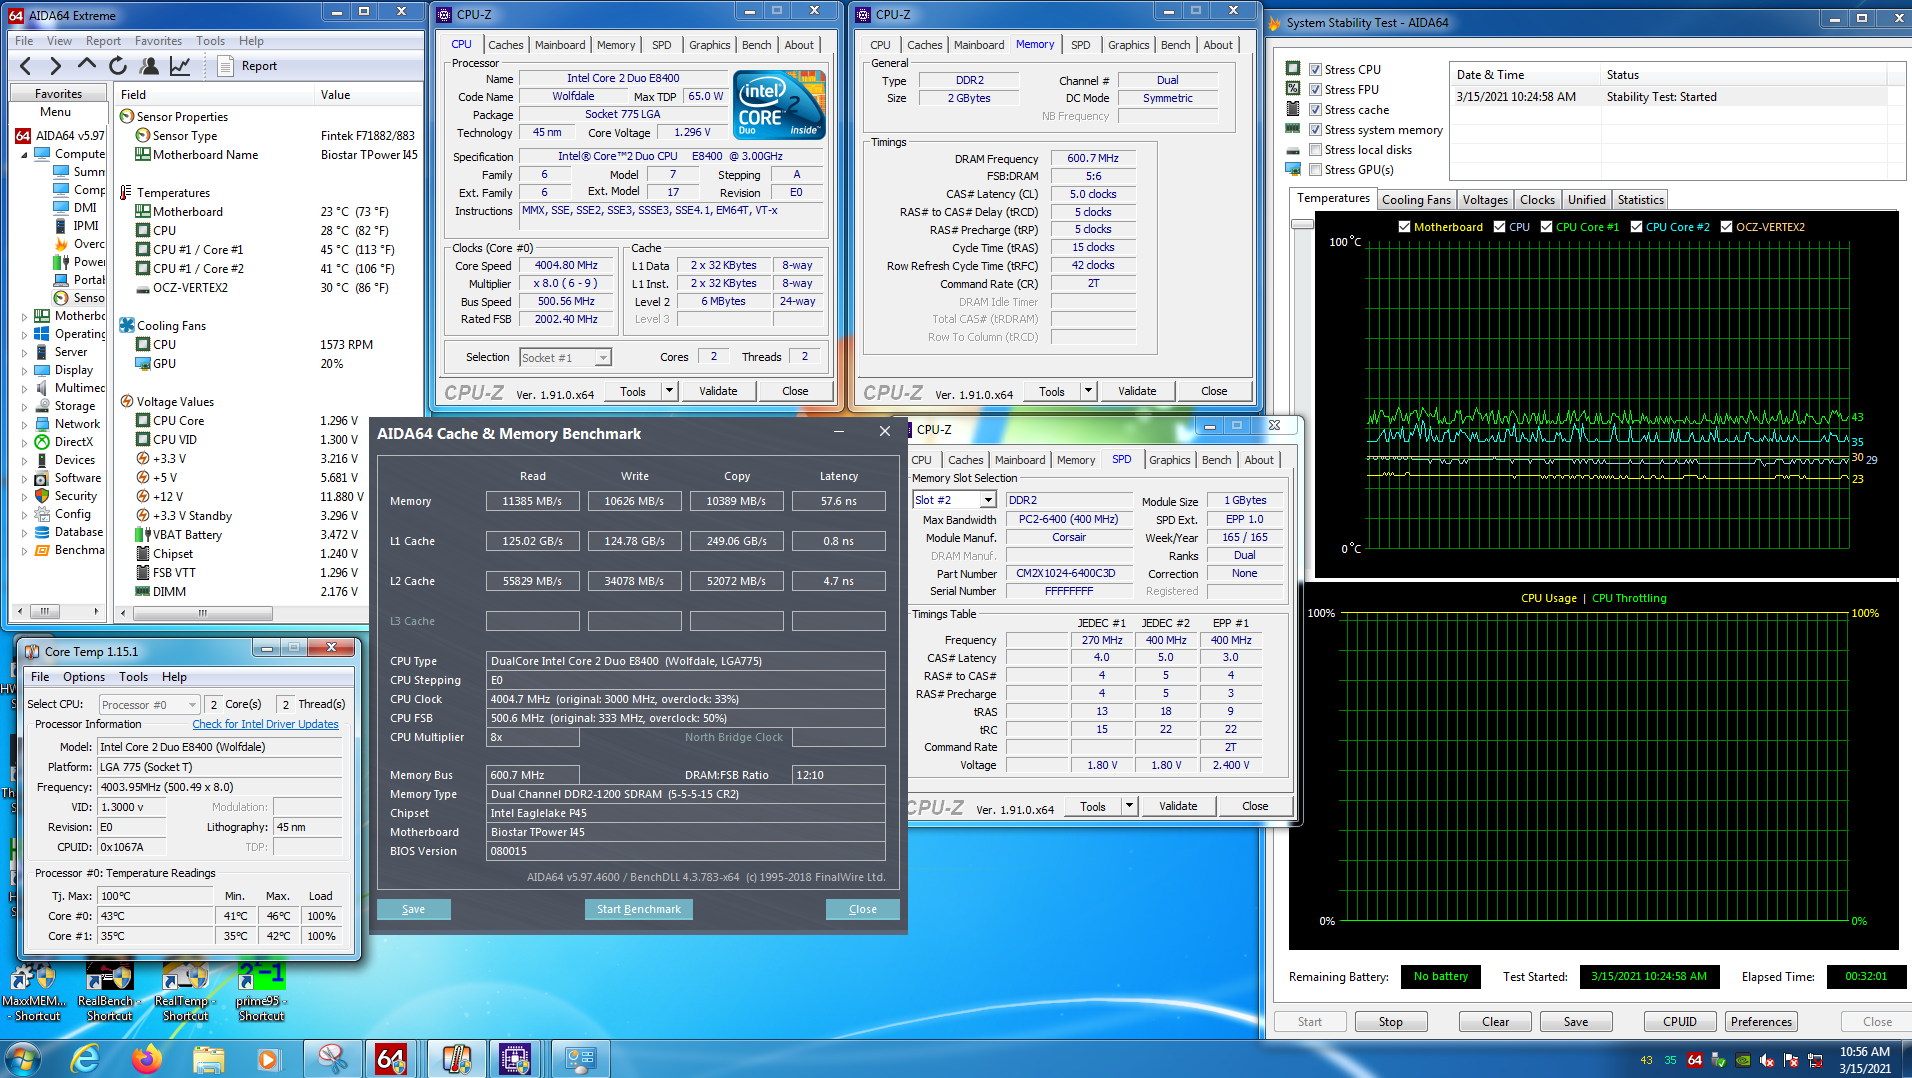Open the Caches tab in CPU-Z CPU window

(505, 45)
